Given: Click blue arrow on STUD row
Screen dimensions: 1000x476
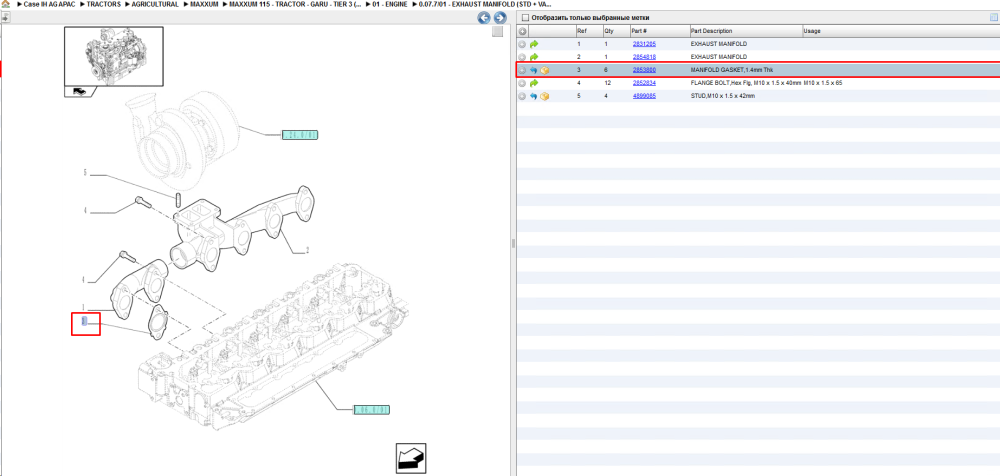Looking at the screenshot, I should point(534,96).
